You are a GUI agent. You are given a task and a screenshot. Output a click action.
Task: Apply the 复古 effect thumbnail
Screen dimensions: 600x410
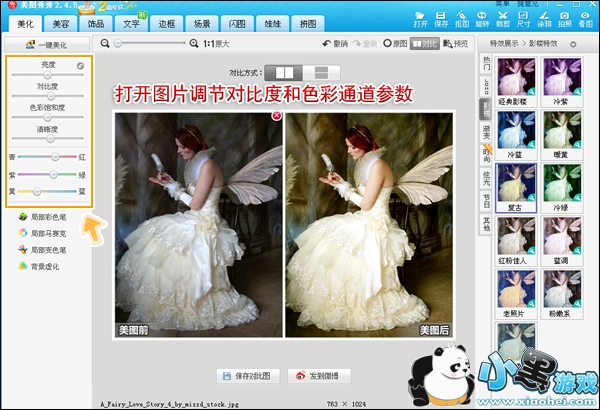tap(516, 188)
